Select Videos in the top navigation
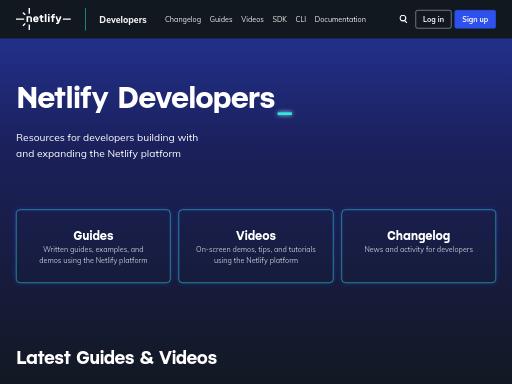Screen dimensions: 512x384 (252, 19)
